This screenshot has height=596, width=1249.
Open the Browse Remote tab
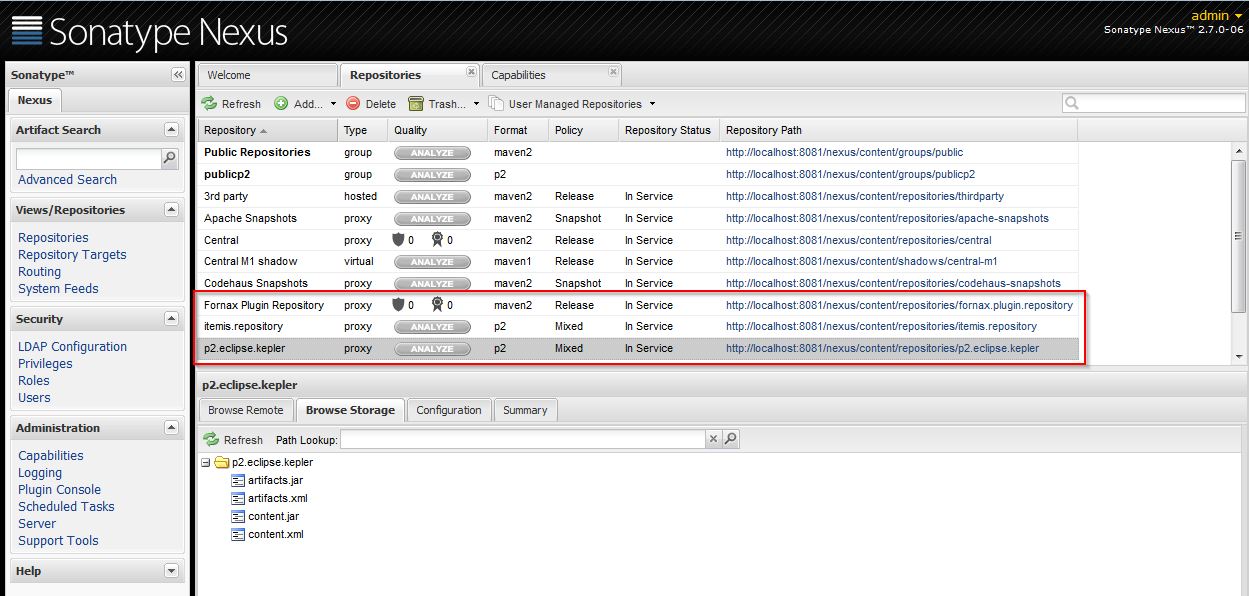coord(246,410)
